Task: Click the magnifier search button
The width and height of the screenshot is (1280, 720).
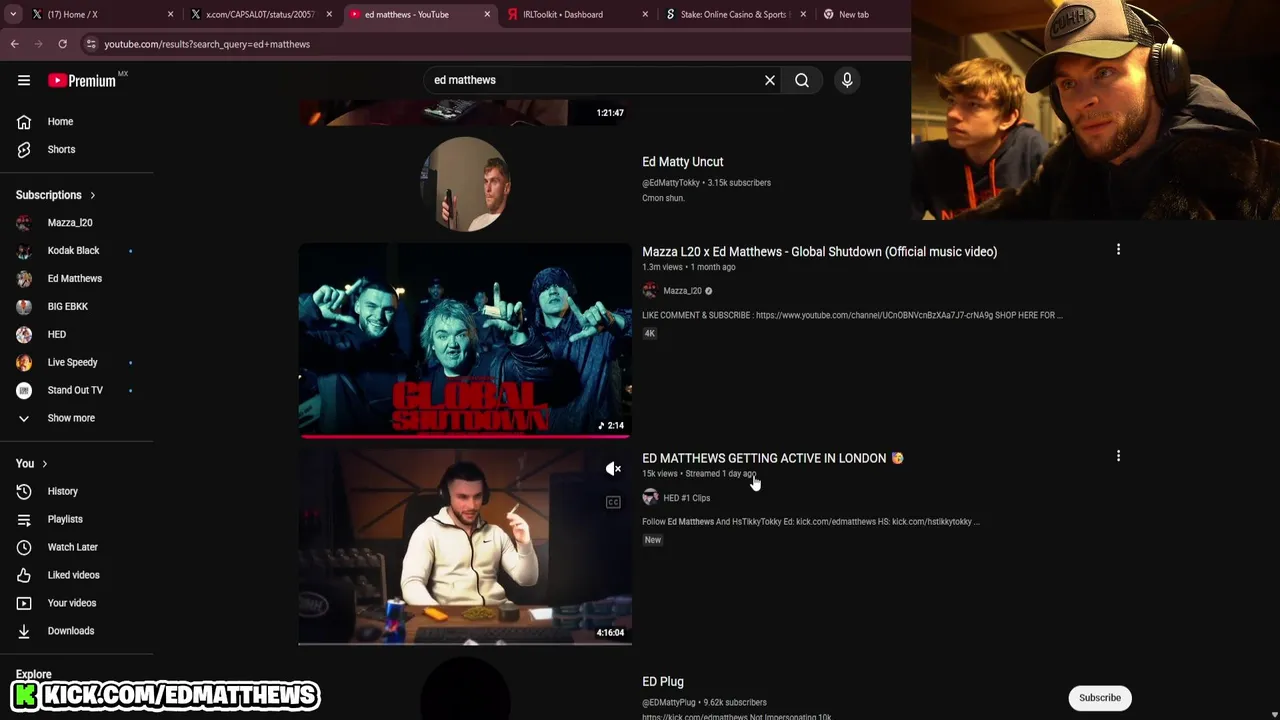Action: pos(802,80)
